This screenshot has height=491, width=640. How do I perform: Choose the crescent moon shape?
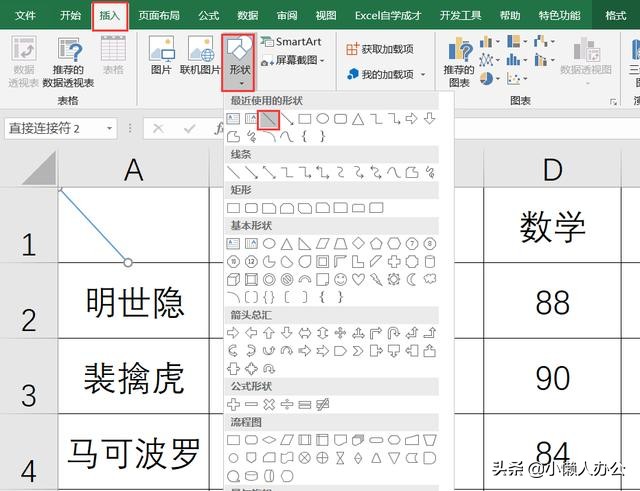tap(412, 280)
